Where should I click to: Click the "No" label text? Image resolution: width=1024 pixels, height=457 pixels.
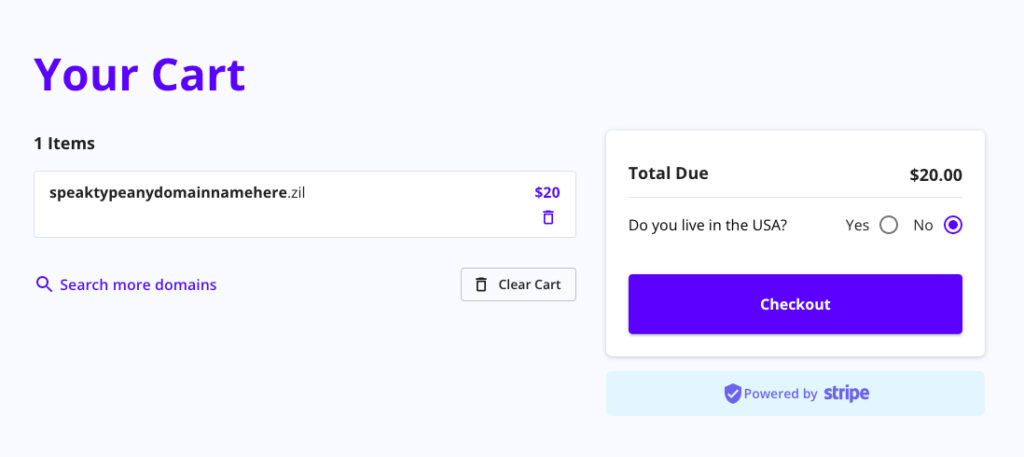pos(923,225)
